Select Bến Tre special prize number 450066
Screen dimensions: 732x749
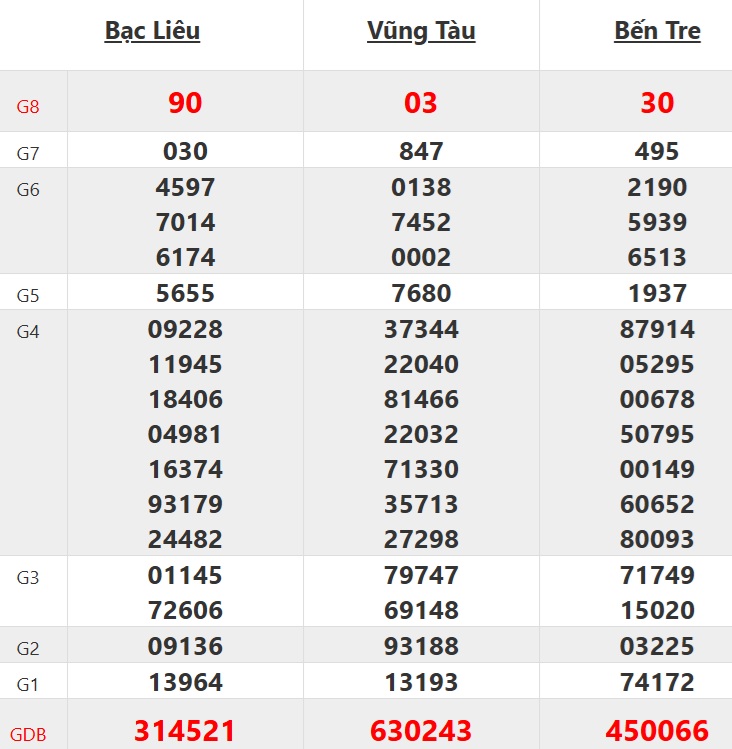[657, 731]
